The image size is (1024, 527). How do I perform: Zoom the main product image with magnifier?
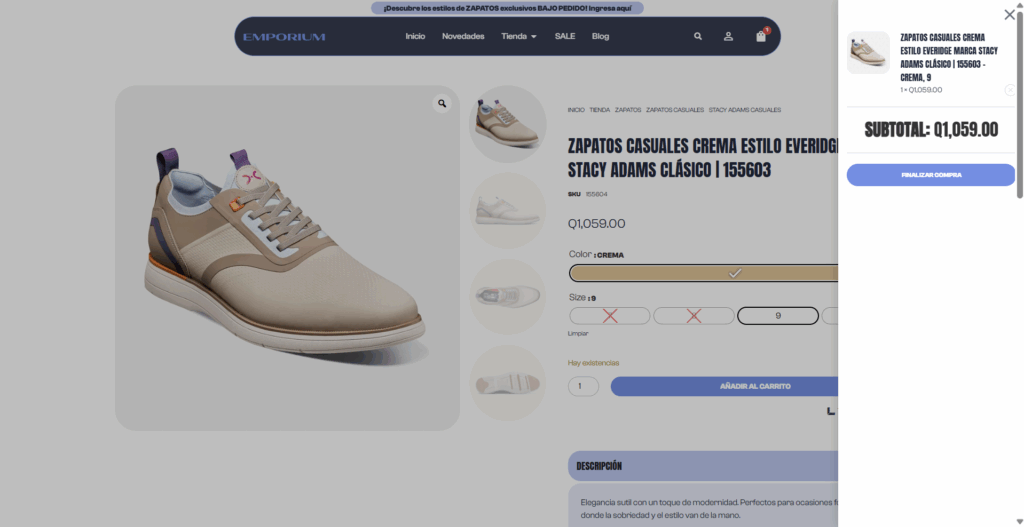tap(442, 103)
